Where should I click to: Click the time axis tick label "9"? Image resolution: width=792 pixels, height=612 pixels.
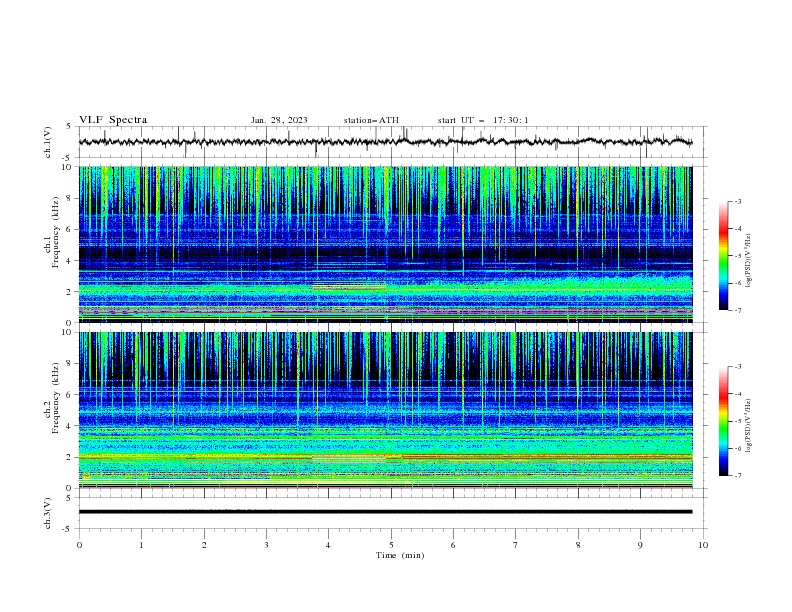640,545
